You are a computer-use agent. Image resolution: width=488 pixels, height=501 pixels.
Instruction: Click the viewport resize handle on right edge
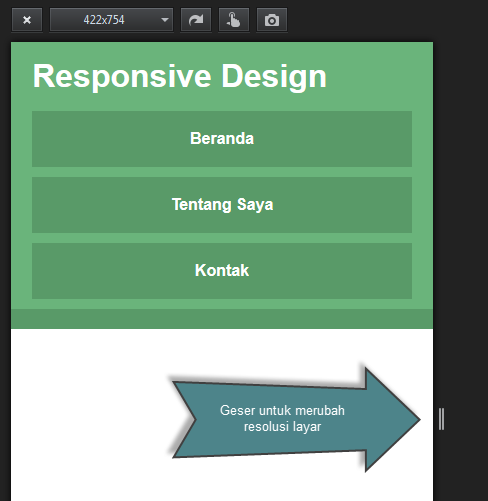click(441, 419)
